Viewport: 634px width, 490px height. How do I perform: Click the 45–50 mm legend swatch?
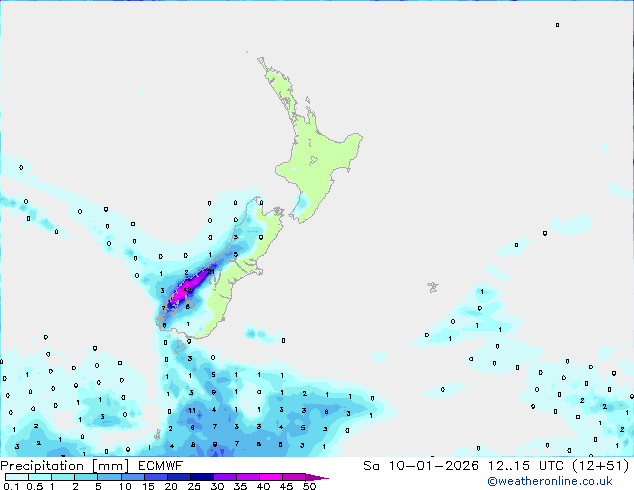[294, 477]
